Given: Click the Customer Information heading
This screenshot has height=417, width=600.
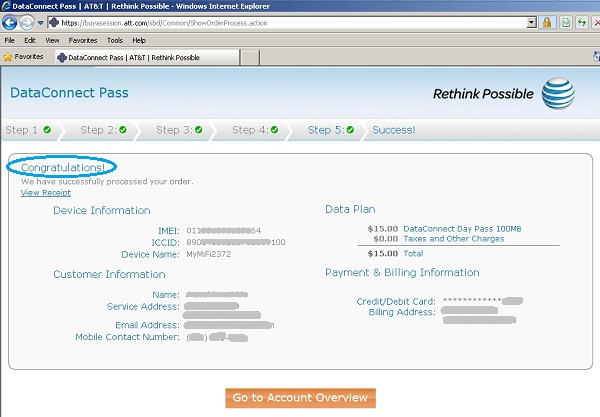Looking at the screenshot, I should point(109,274).
